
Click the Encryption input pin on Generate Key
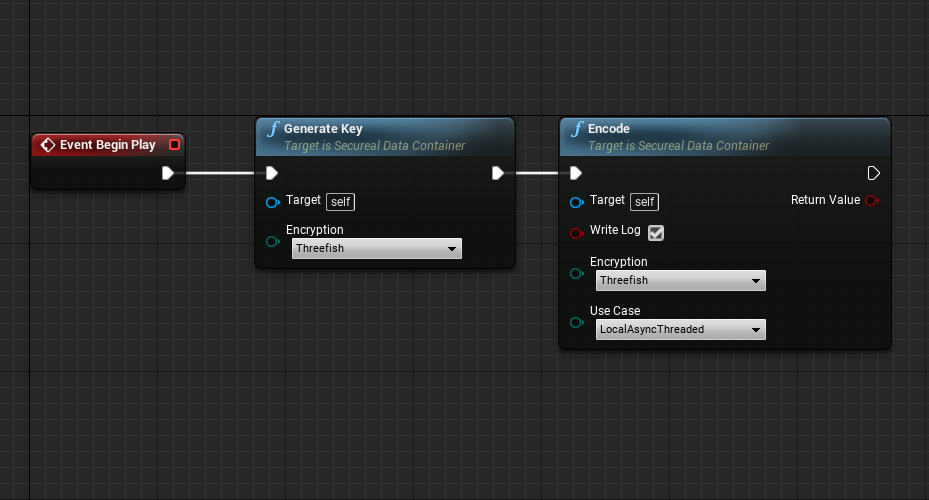click(x=272, y=242)
